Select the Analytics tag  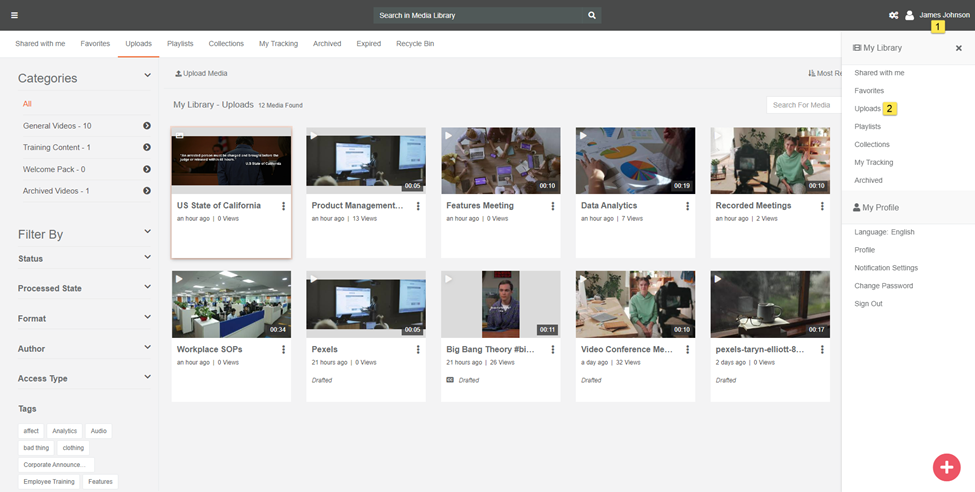click(64, 431)
